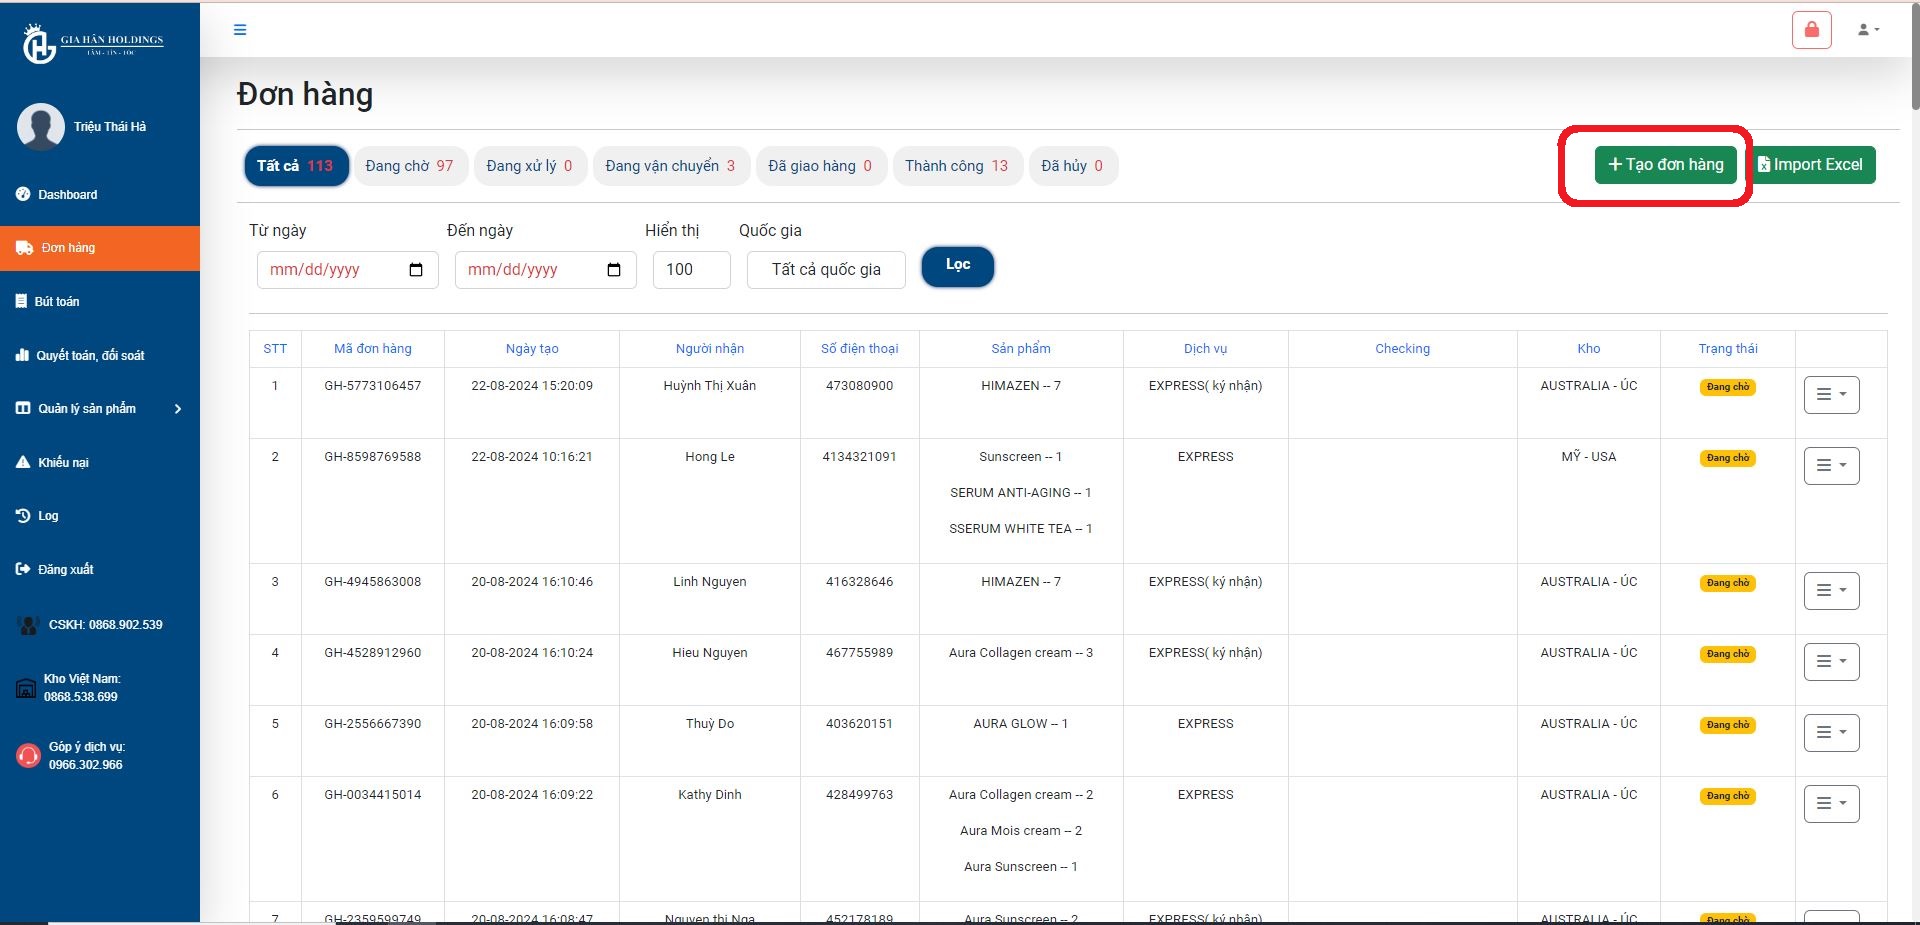Open action menu for order GH-4945863008
This screenshot has height=925, width=1920.
pos(1831,591)
